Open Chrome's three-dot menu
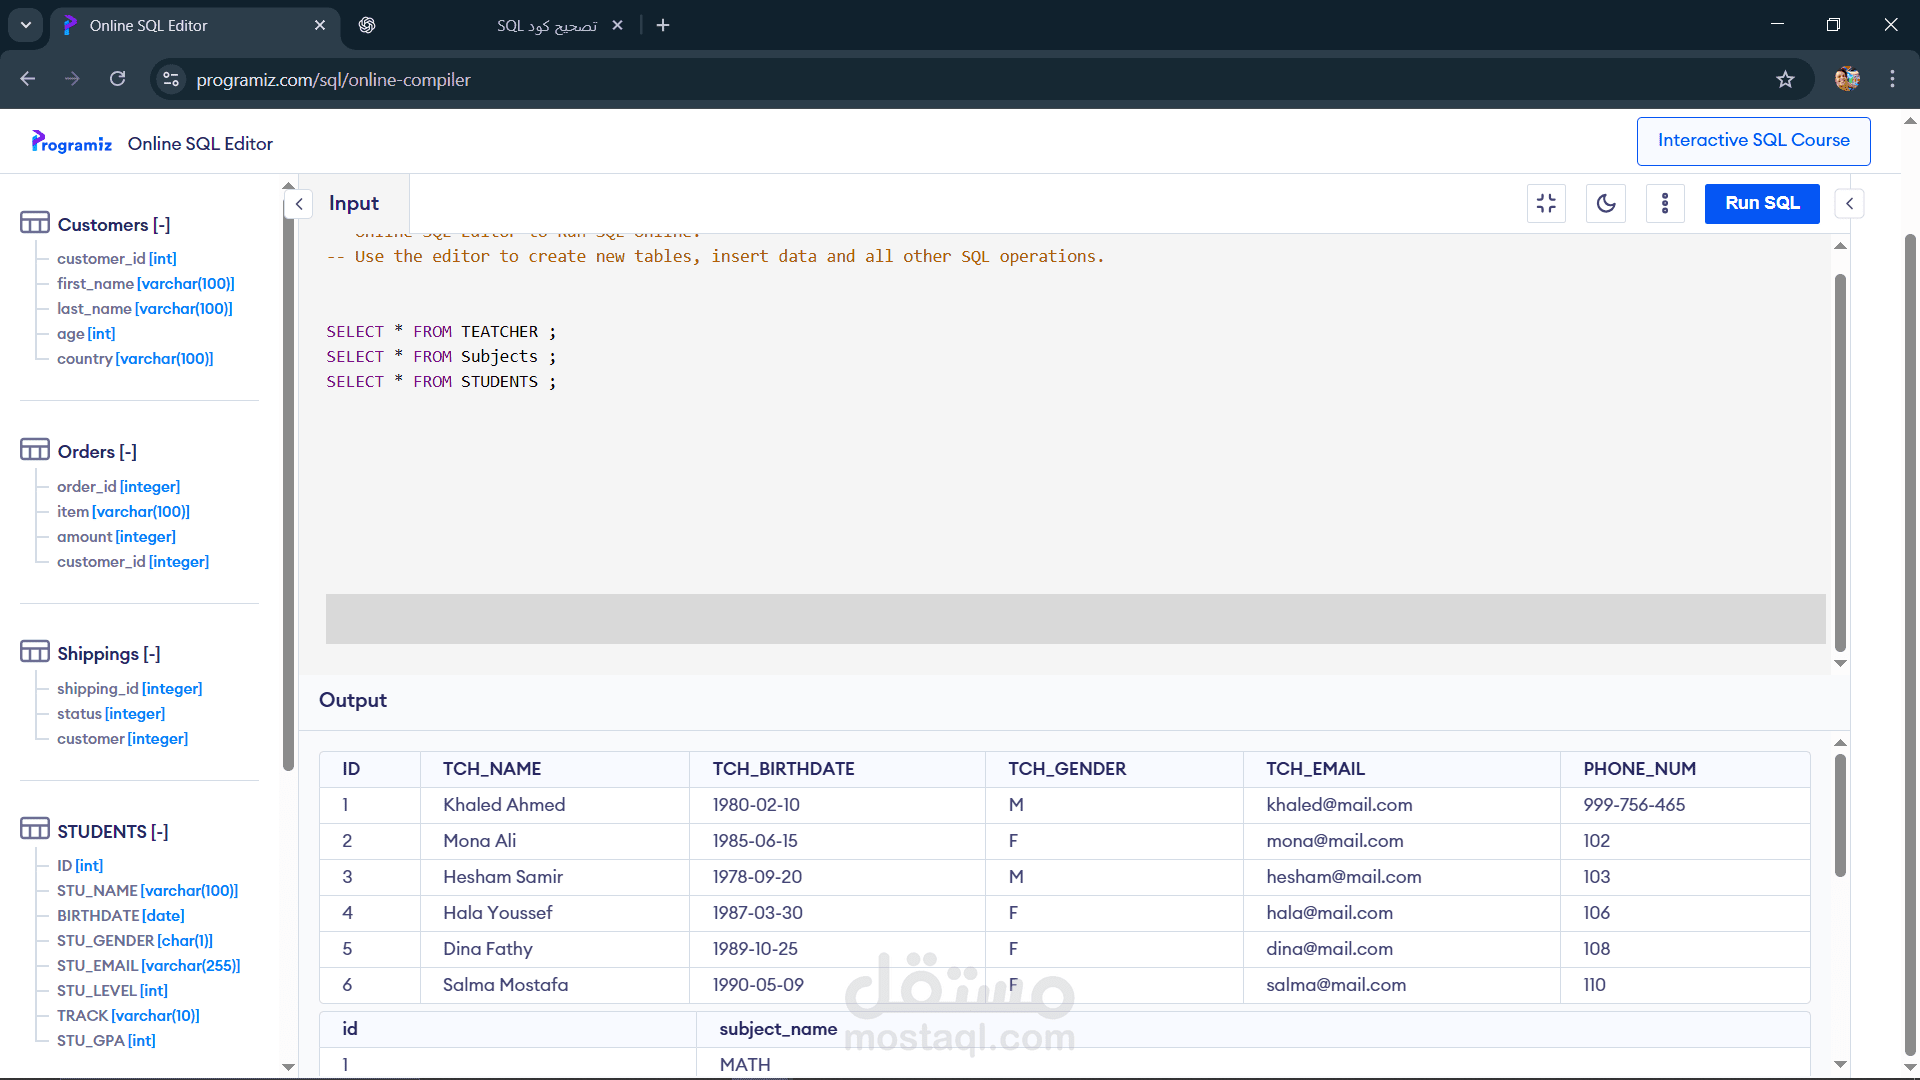Viewport: 1920px width, 1080px height. click(x=1892, y=80)
